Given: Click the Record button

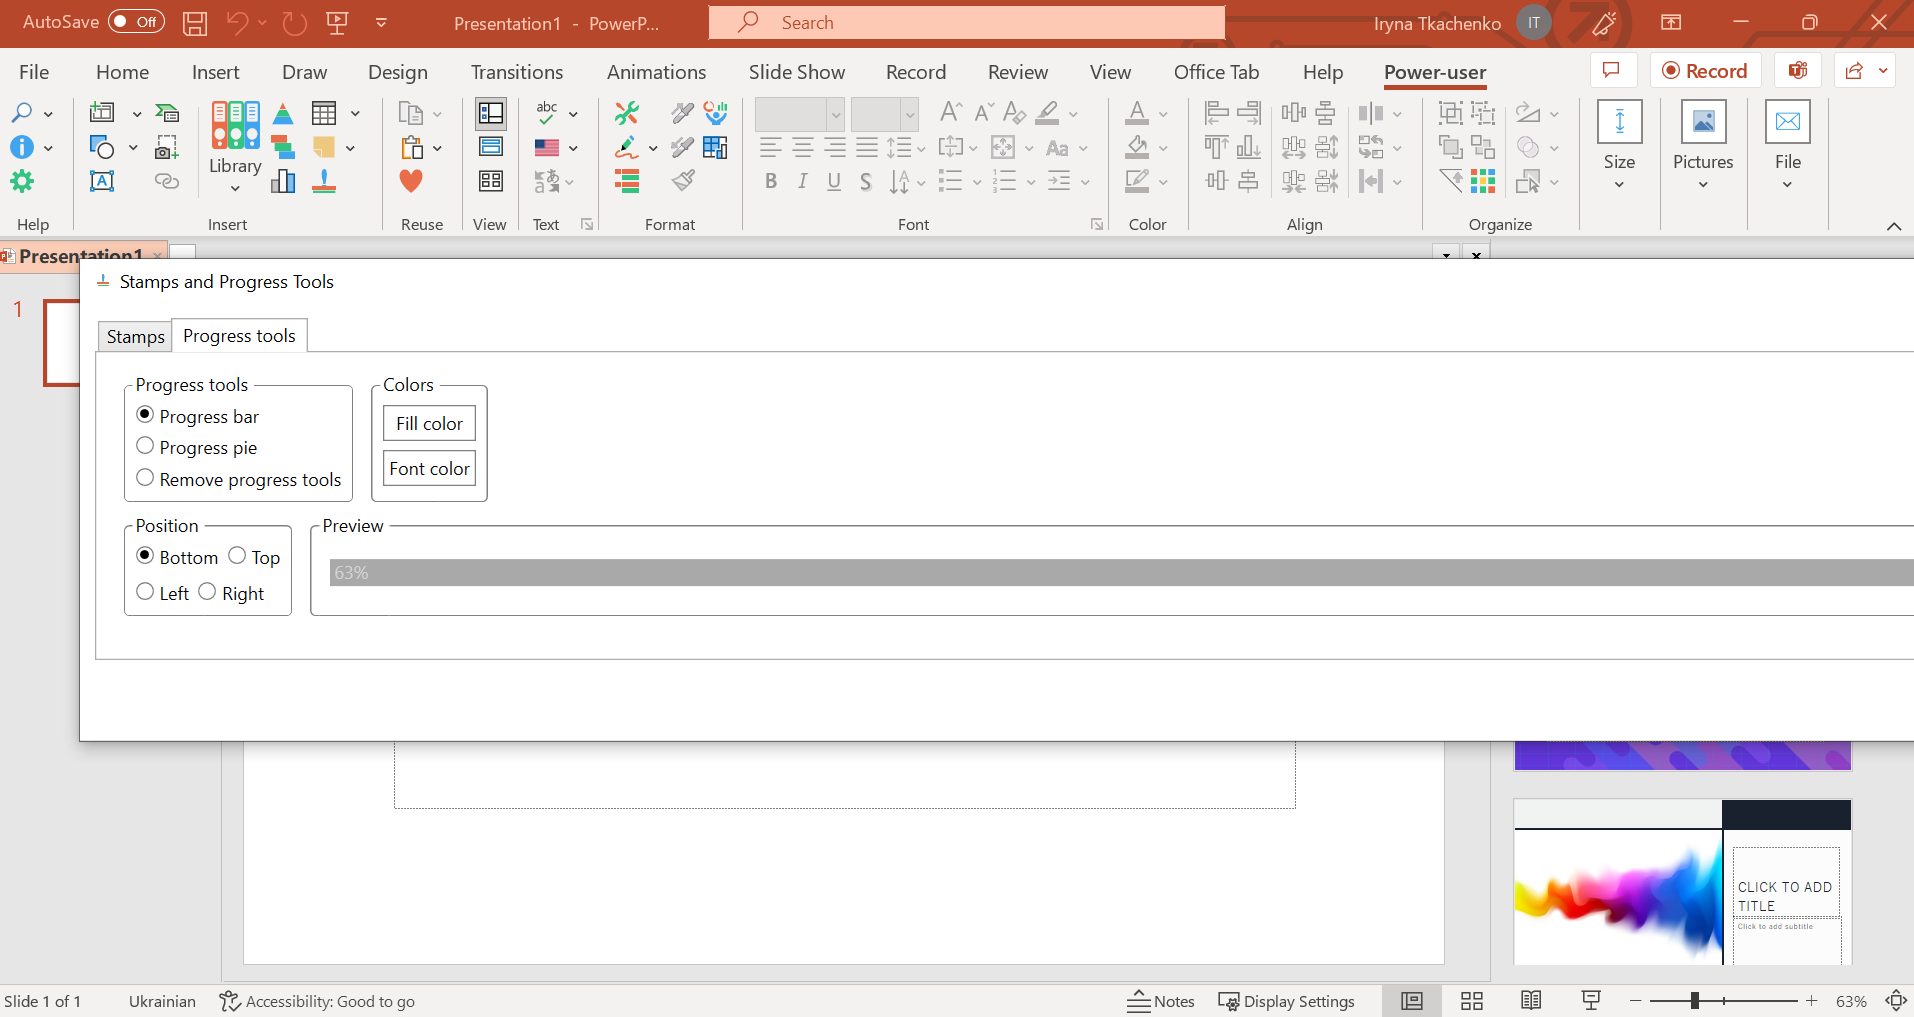Looking at the screenshot, I should click(1705, 70).
